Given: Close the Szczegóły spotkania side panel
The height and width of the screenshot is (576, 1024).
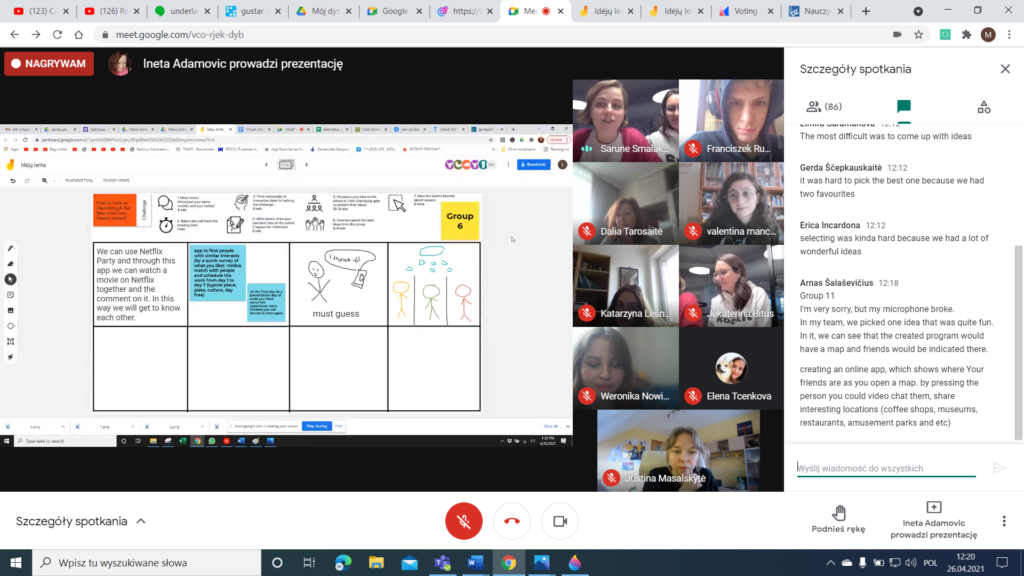Looking at the screenshot, I should pyautogui.click(x=1005, y=69).
